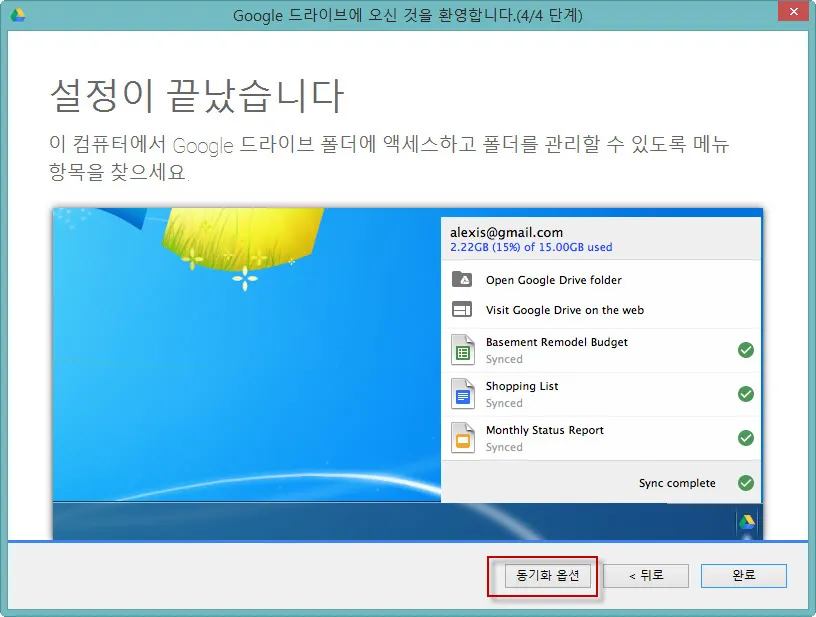Click the Basement Remodel Budget spreadsheet icon
The image size is (816, 617).
click(463, 350)
